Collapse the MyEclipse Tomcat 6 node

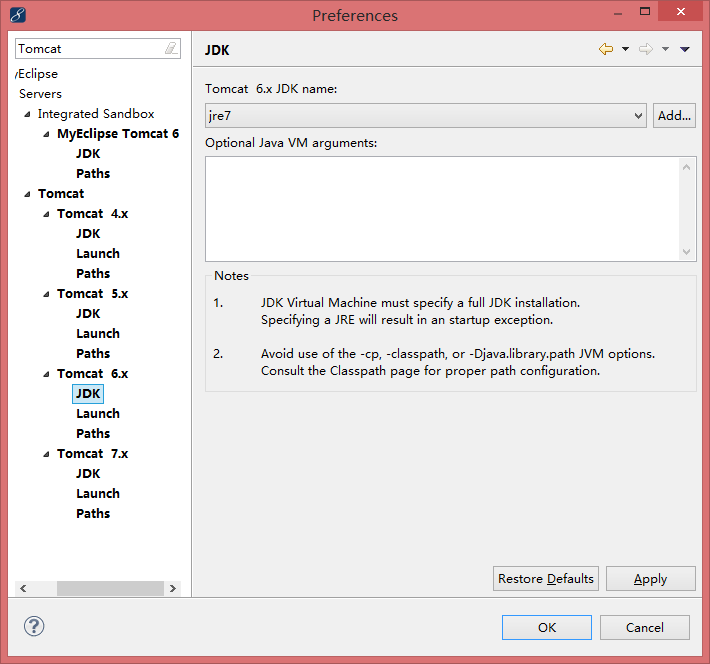pos(46,134)
